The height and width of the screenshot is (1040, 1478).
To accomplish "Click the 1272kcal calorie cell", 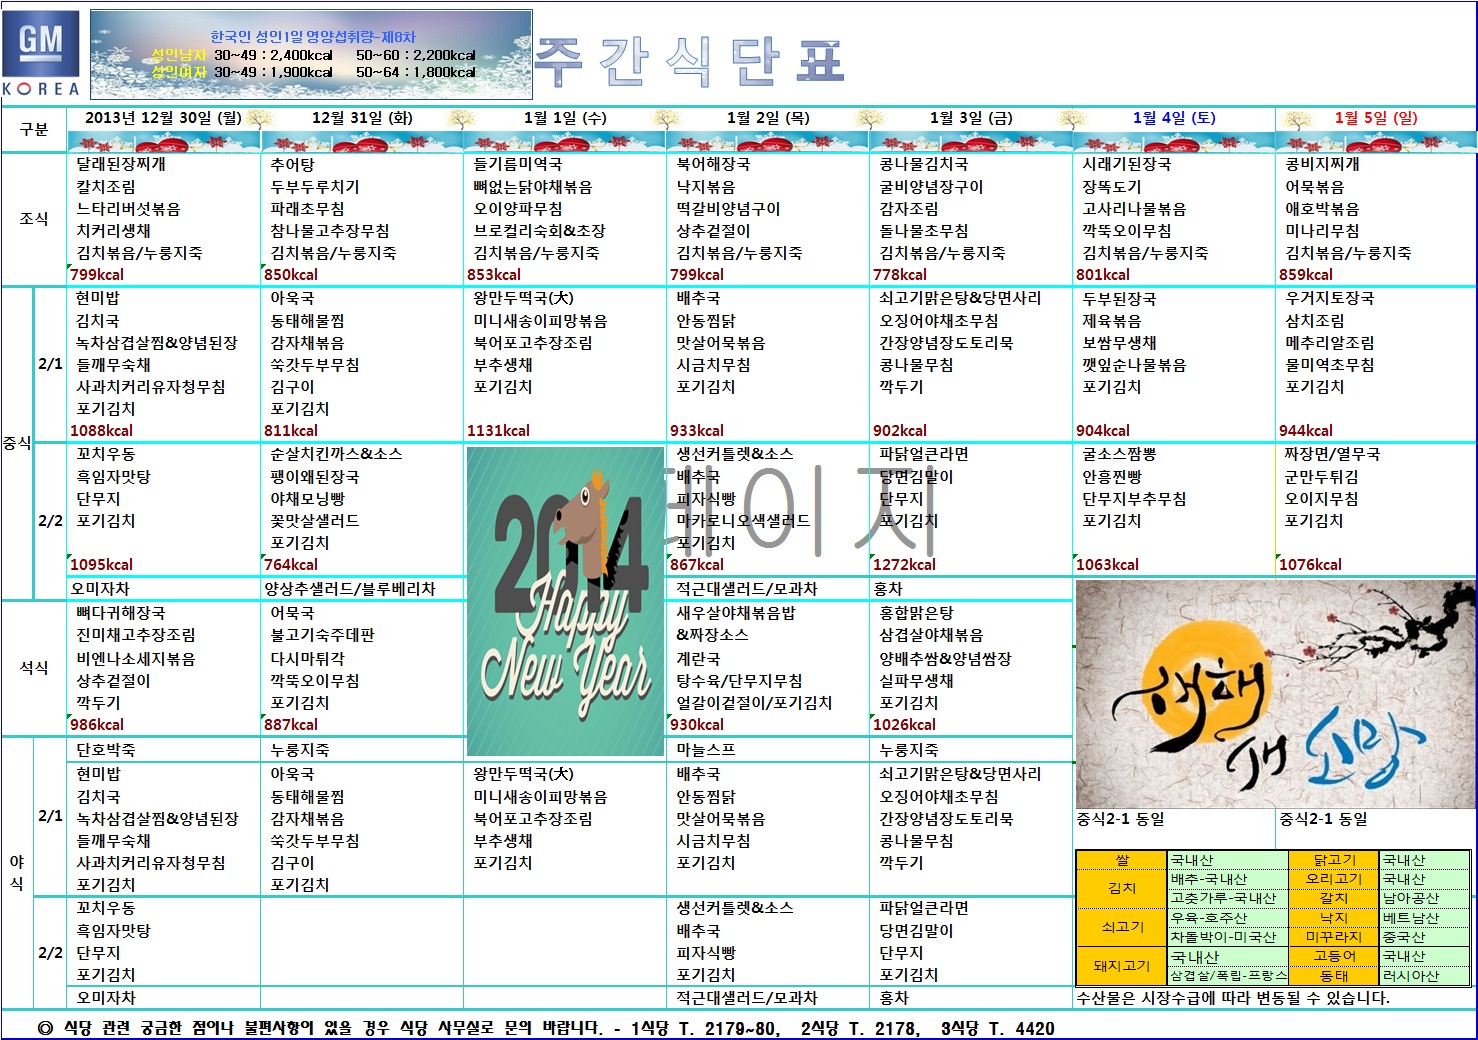I will point(905,565).
